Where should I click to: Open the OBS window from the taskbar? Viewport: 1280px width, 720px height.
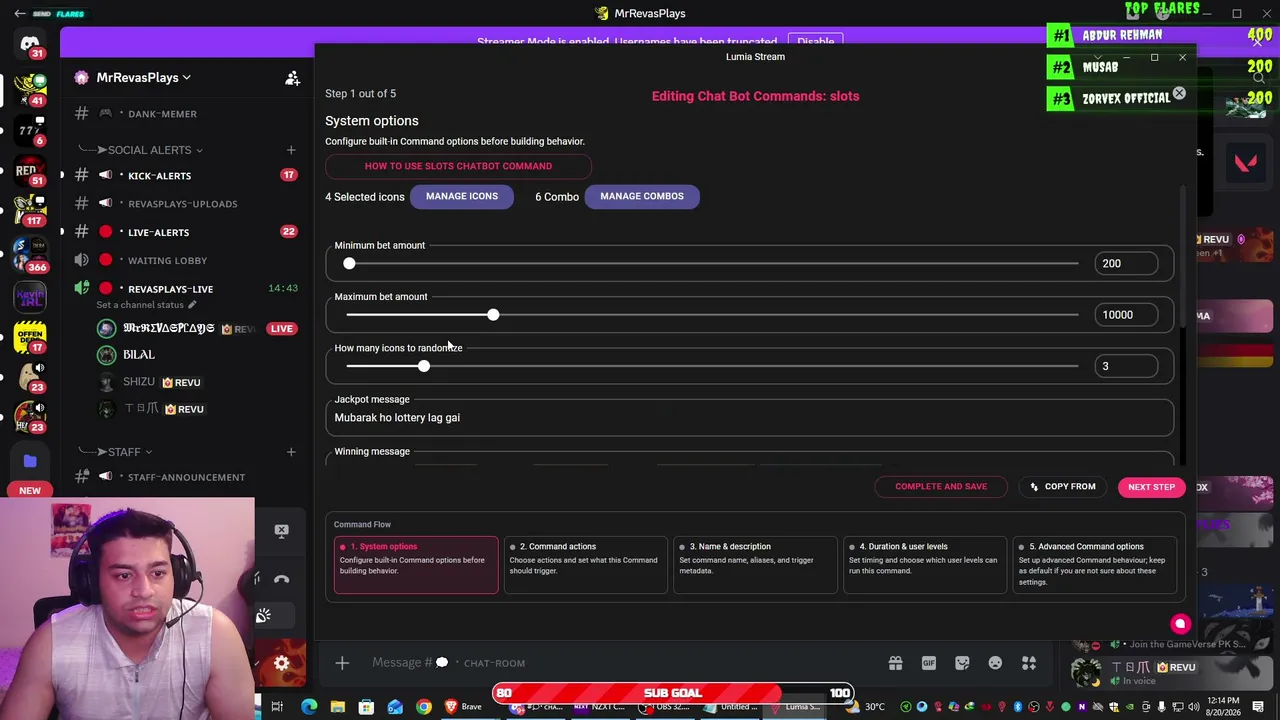click(x=667, y=707)
